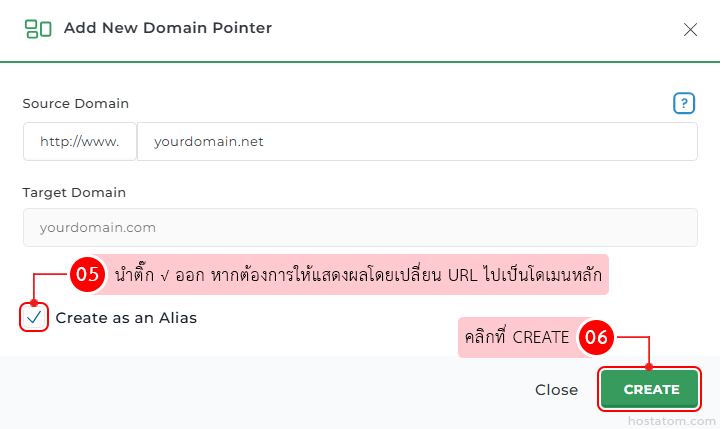The height and width of the screenshot is (429, 720).
Task: Click the Target Domain label
Action: tap(74, 192)
